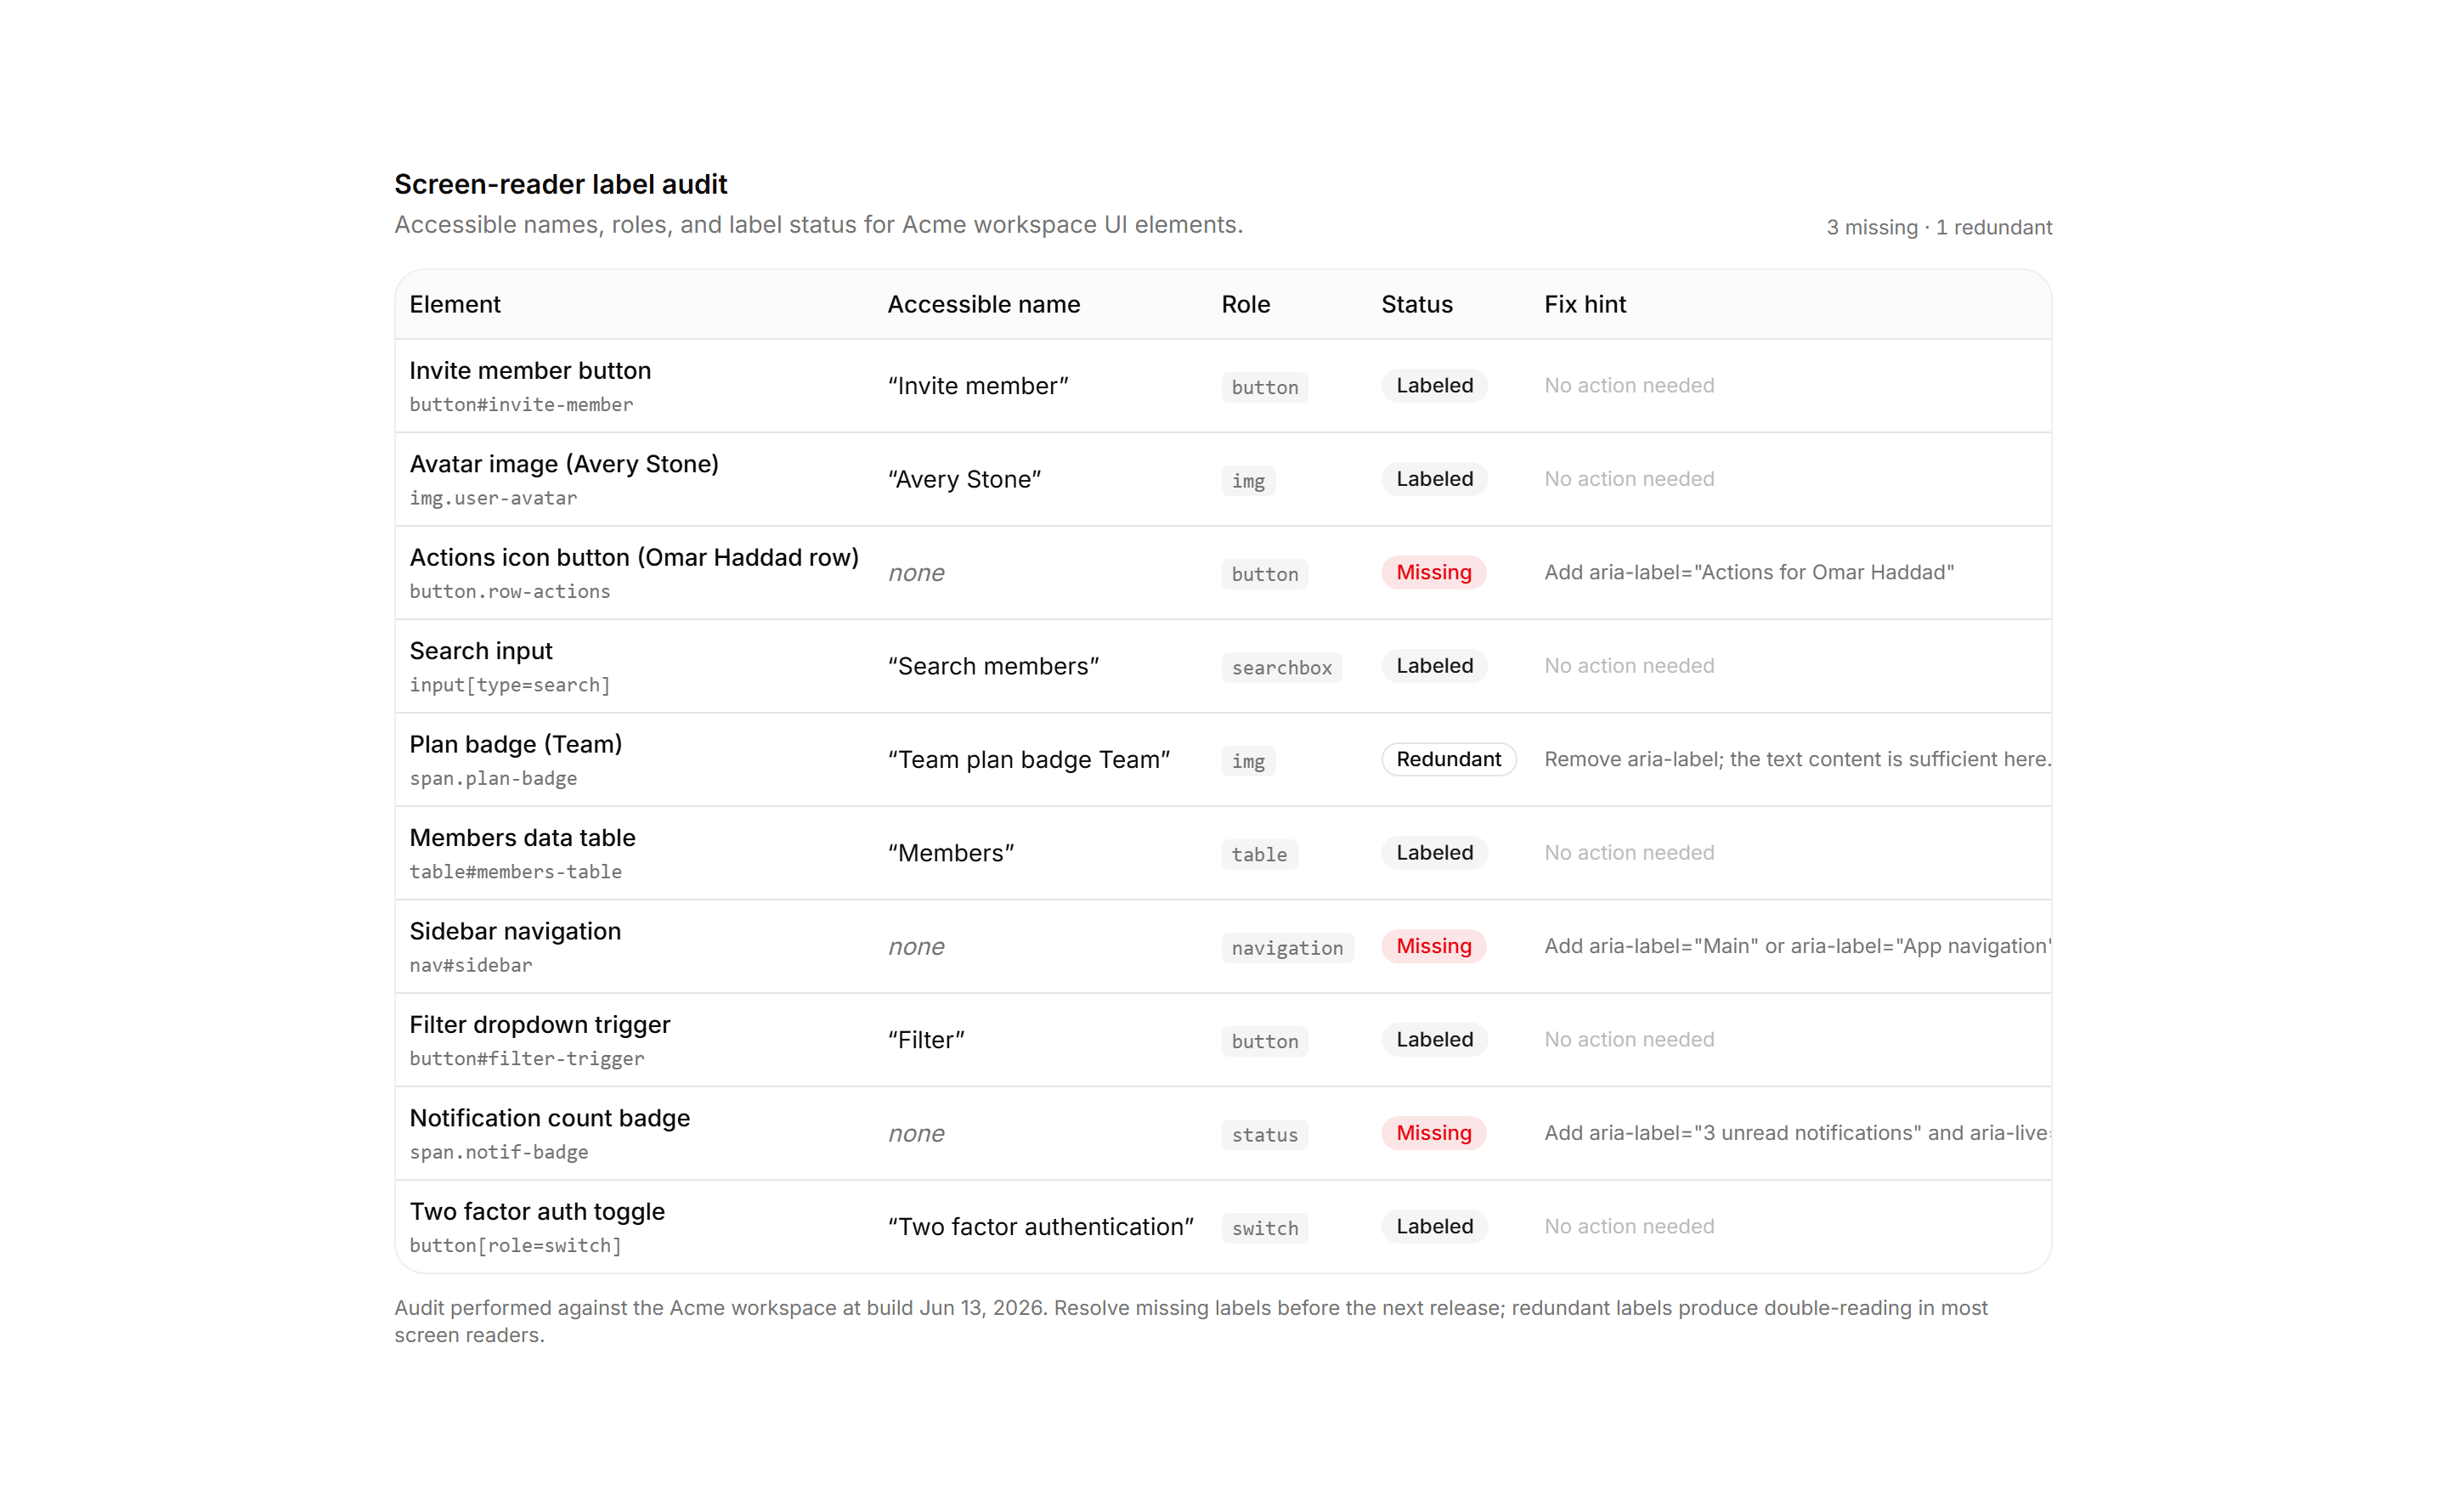
Task: Click the Role column header
Action: (1245, 304)
